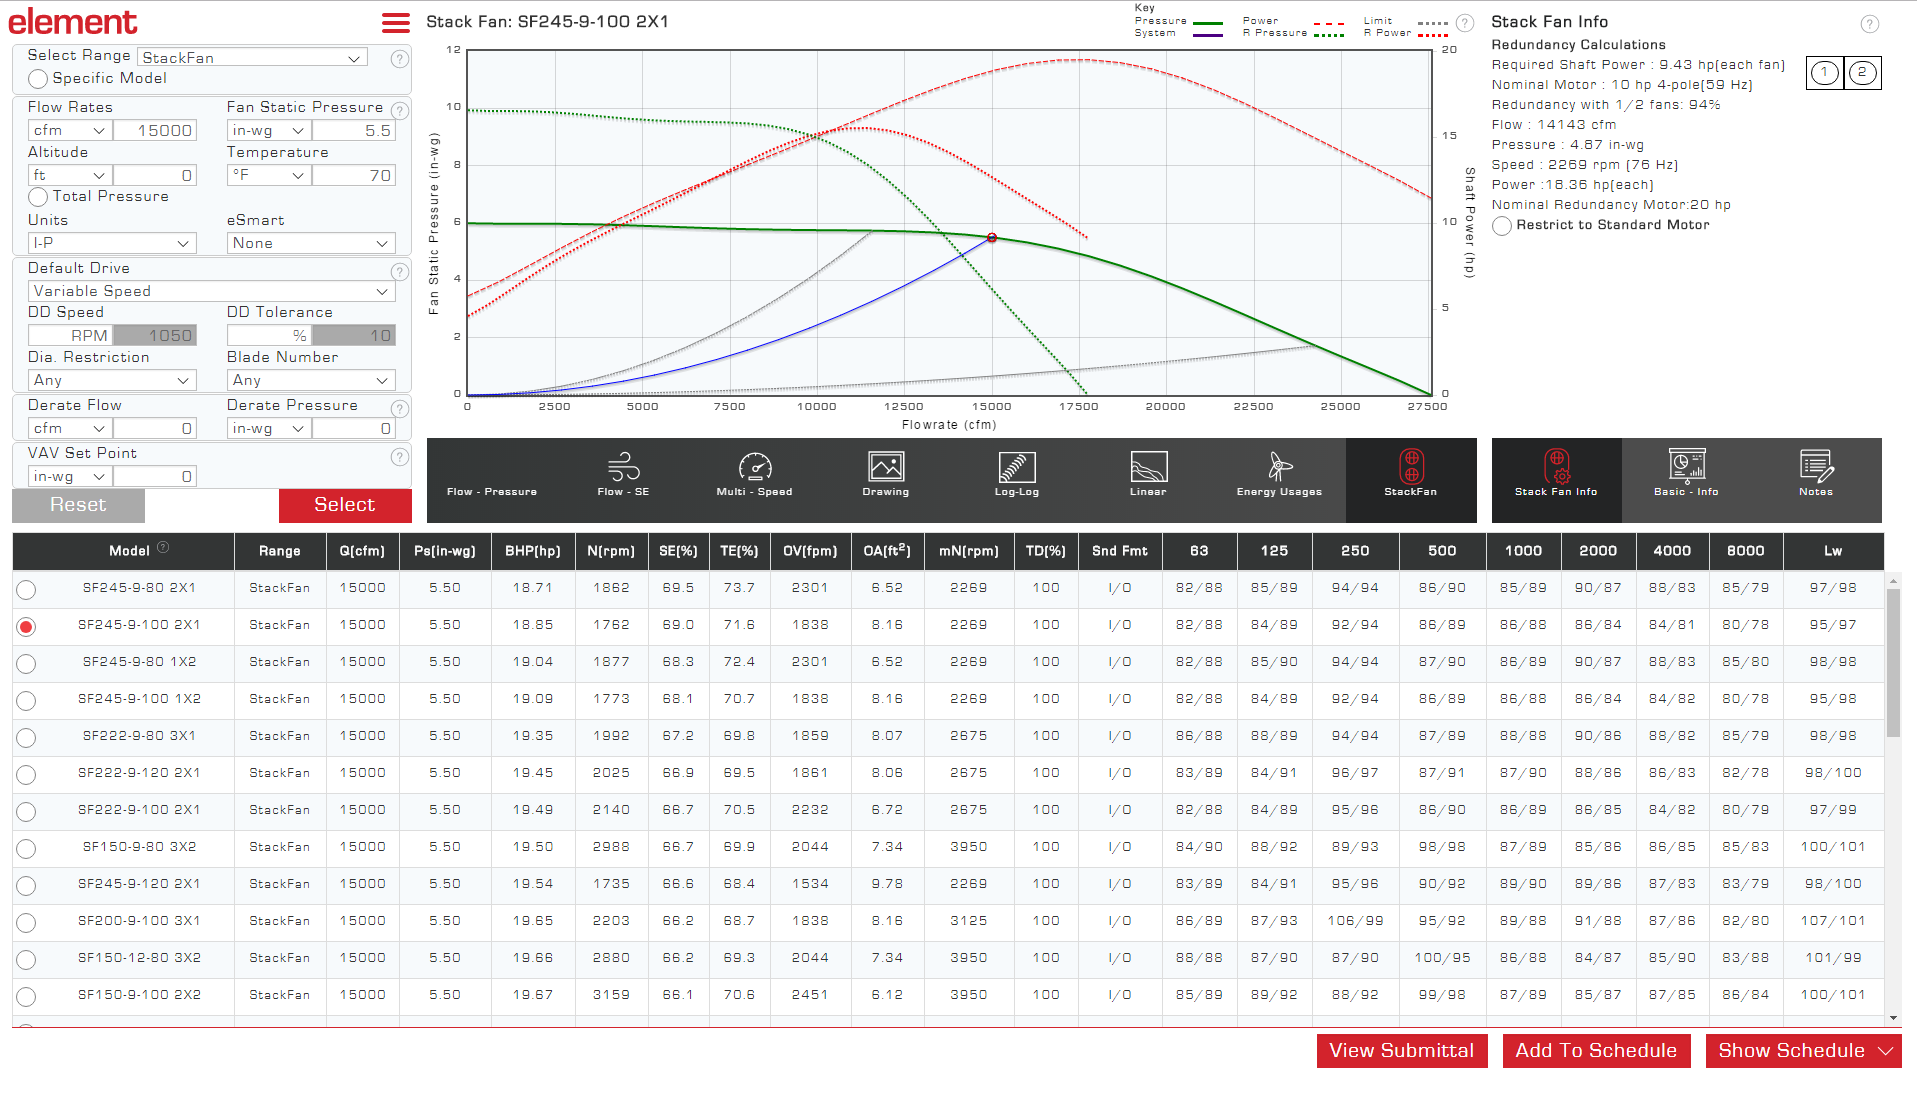Select the SF222-9-80 3X1 row radio button
This screenshot has width=1917, height=1095.
pos(26,737)
